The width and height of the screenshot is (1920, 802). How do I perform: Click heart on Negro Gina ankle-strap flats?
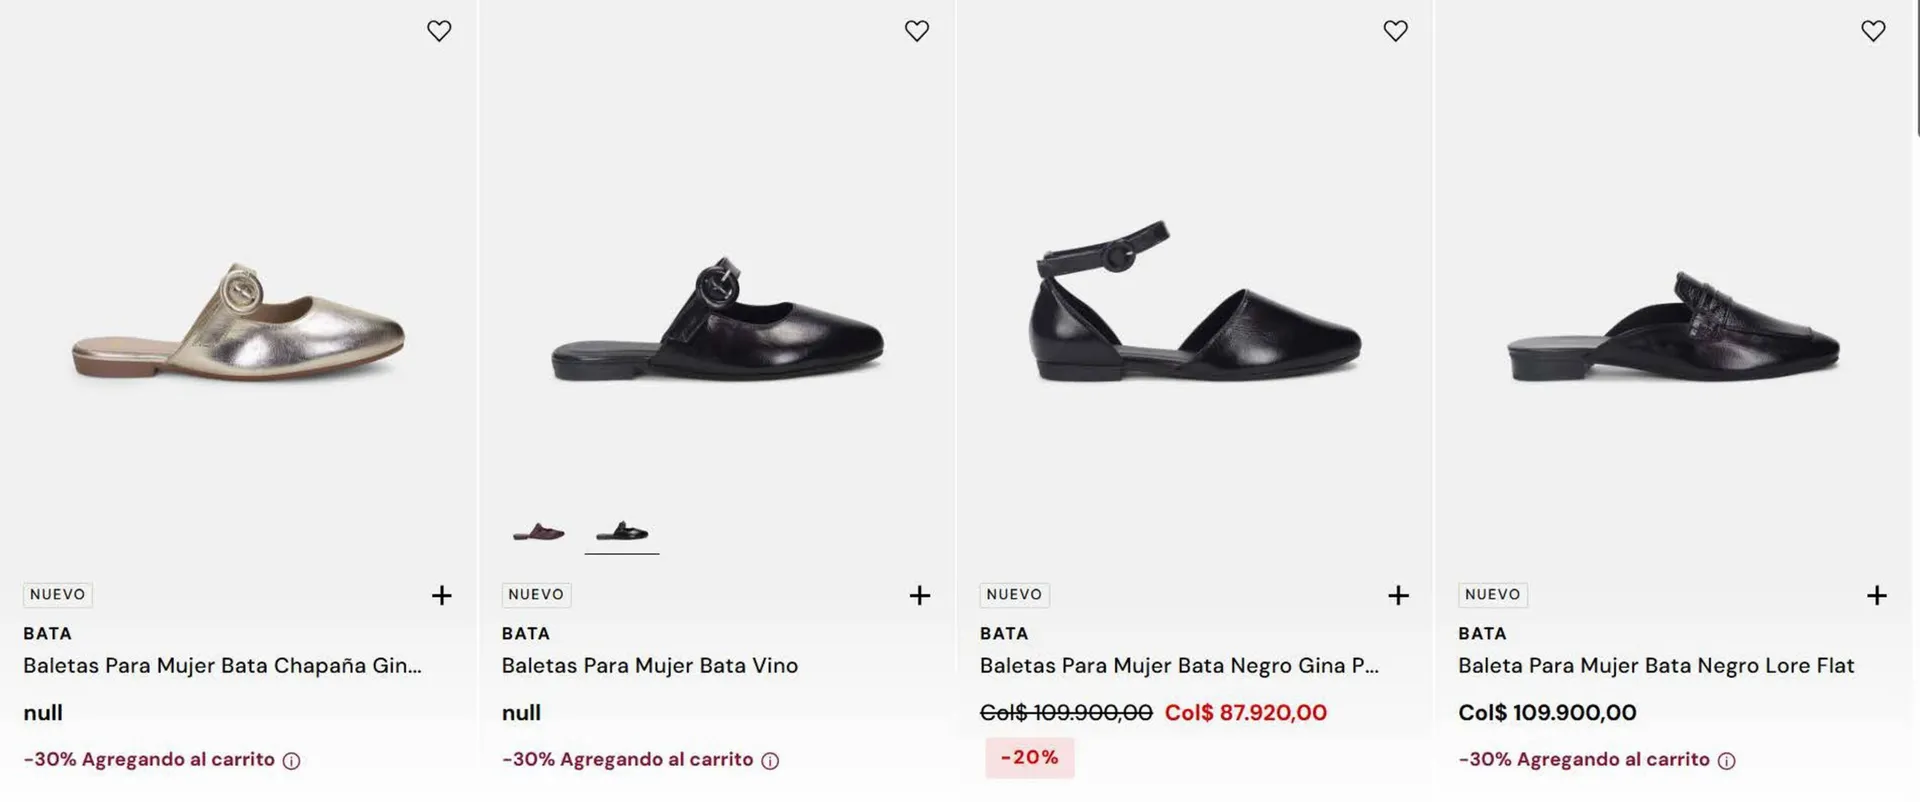point(1395,31)
